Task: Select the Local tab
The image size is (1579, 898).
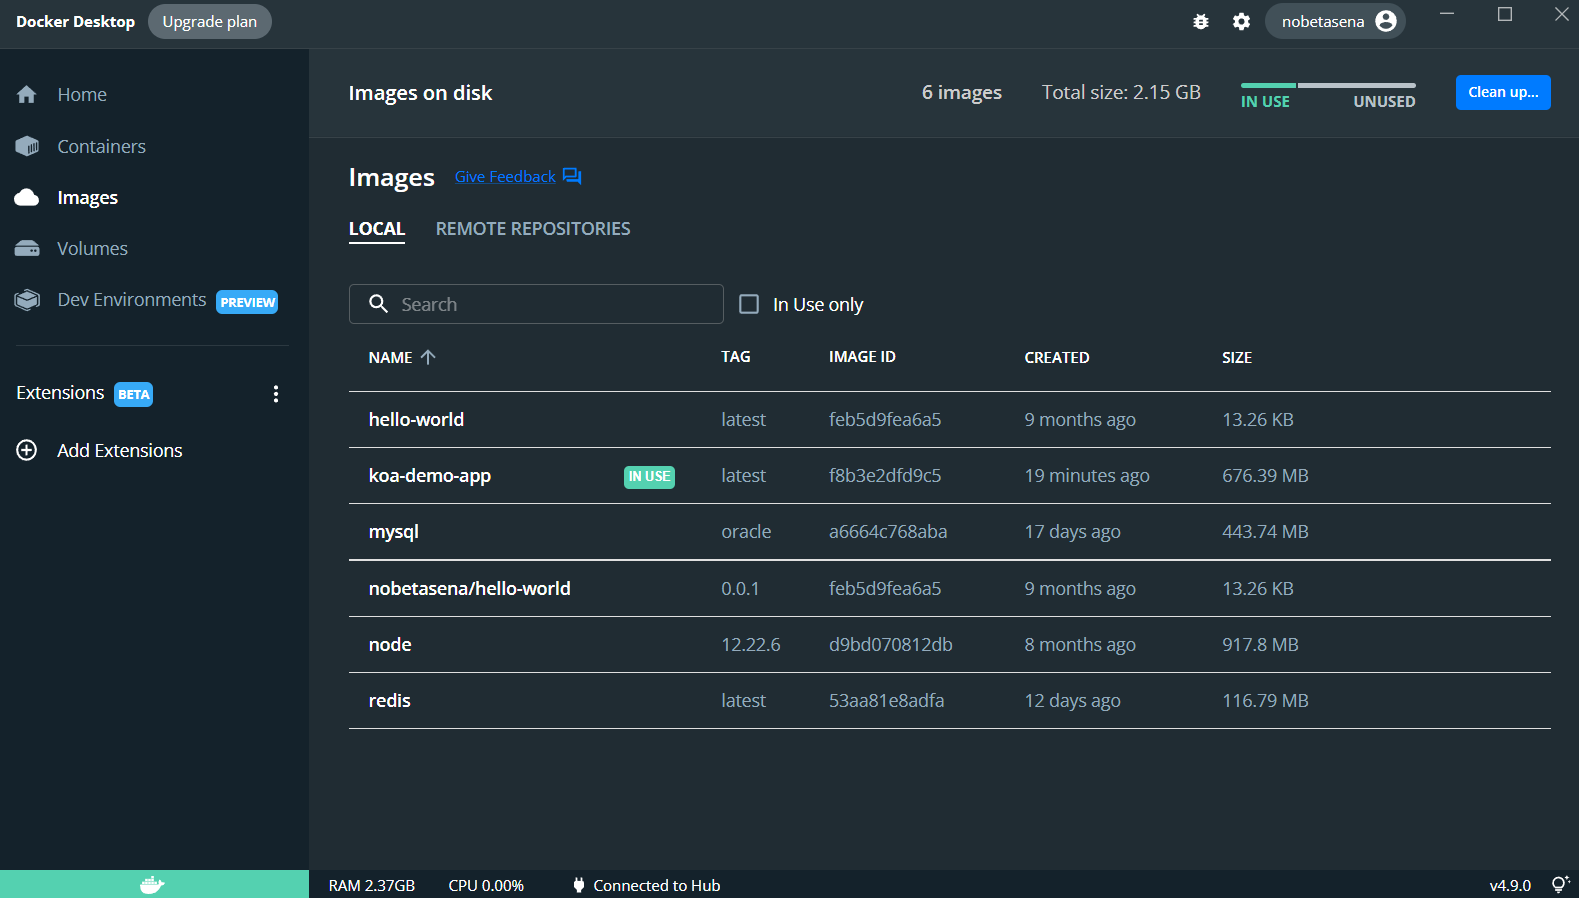Action: click(377, 229)
